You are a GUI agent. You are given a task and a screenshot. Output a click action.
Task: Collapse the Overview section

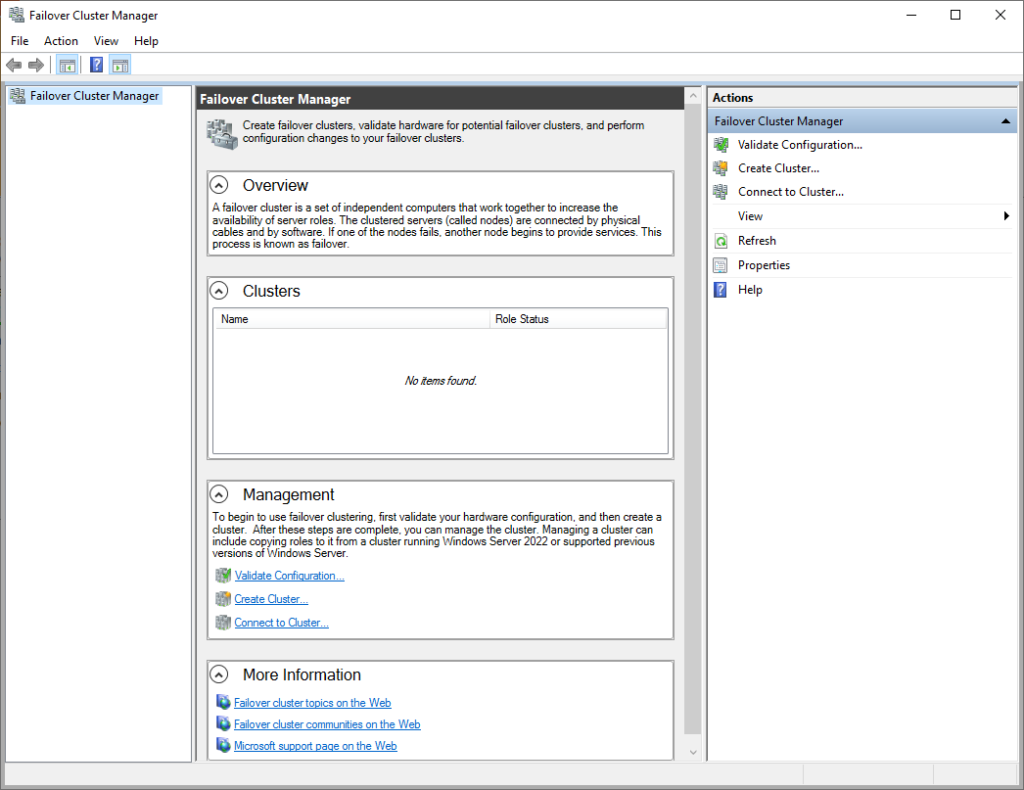219,185
